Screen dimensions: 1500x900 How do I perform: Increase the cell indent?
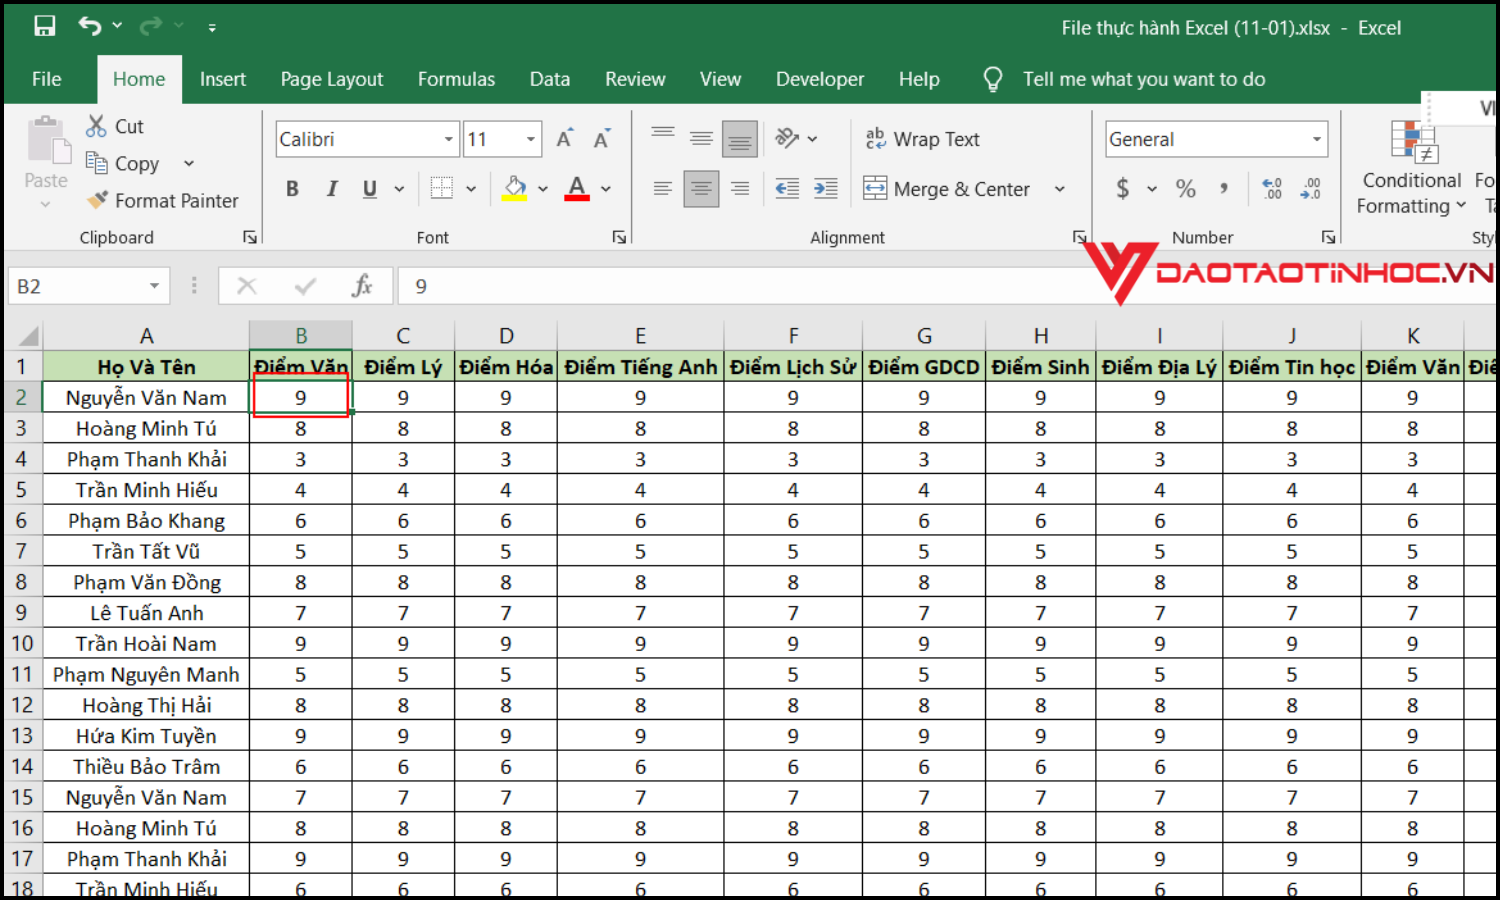click(x=826, y=188)
